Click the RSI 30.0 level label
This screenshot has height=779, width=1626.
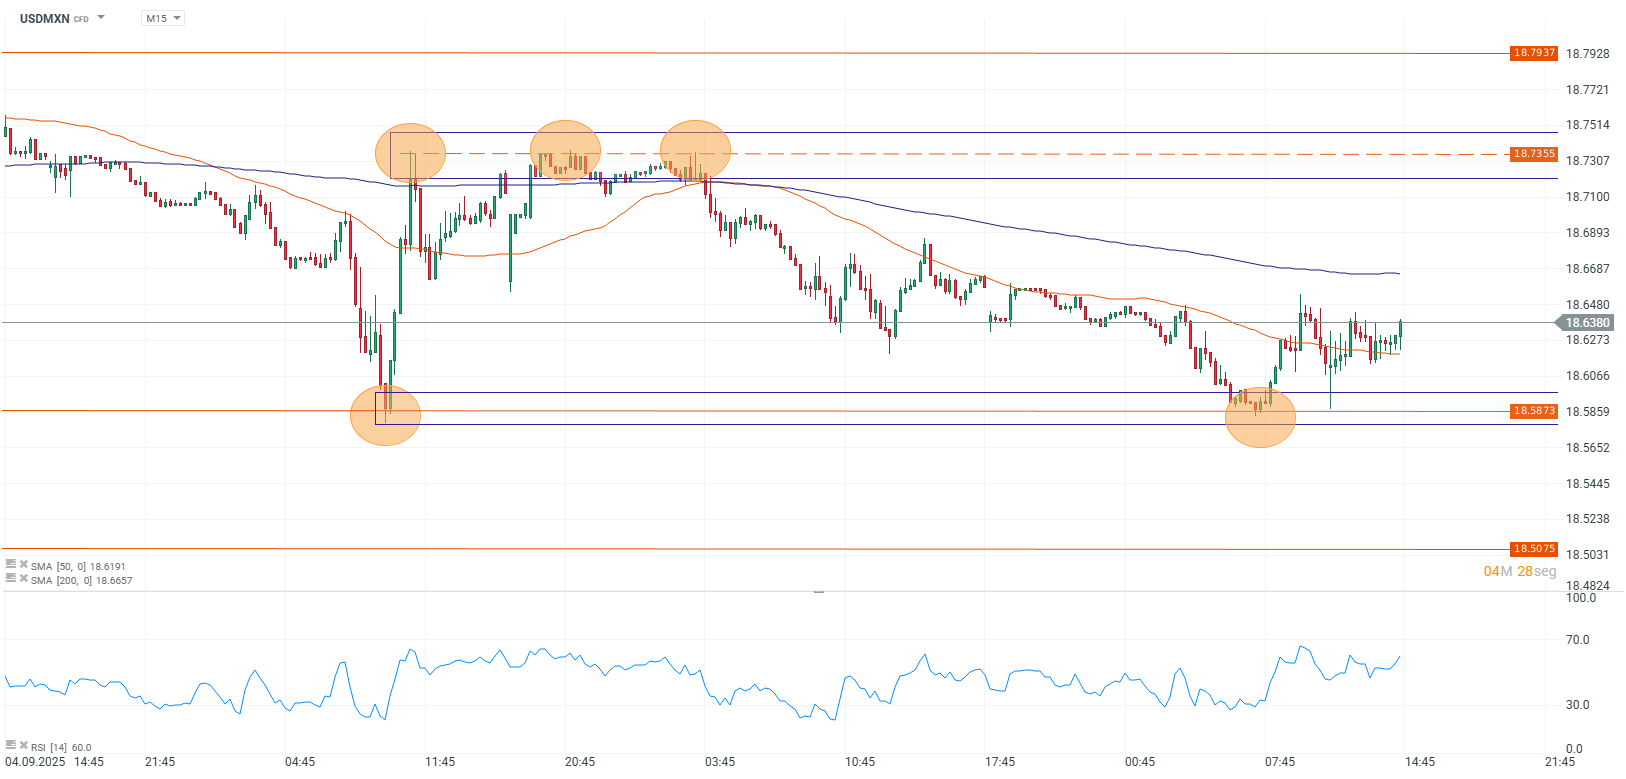pyautogui.click(x=1578, y=705)
